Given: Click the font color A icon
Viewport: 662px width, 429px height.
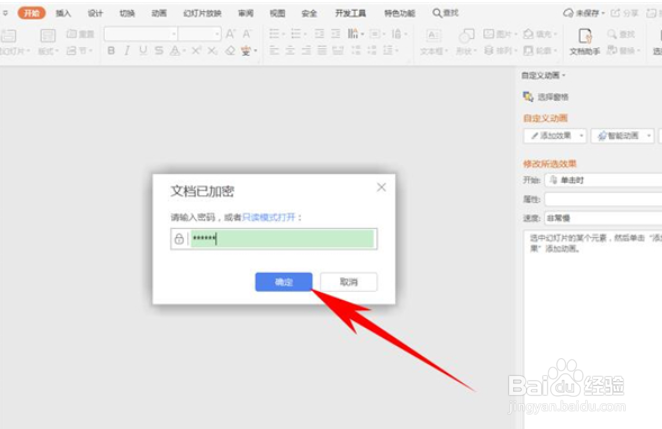Looking at the screenshot, I should click(175, 51).
